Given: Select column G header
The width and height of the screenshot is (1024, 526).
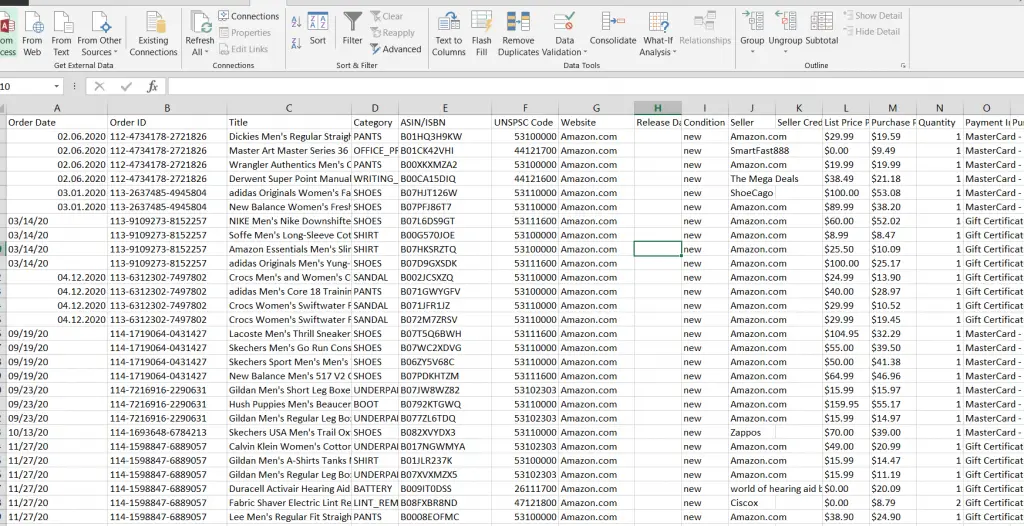Looking at the screenshot, I should click(596, 108).
